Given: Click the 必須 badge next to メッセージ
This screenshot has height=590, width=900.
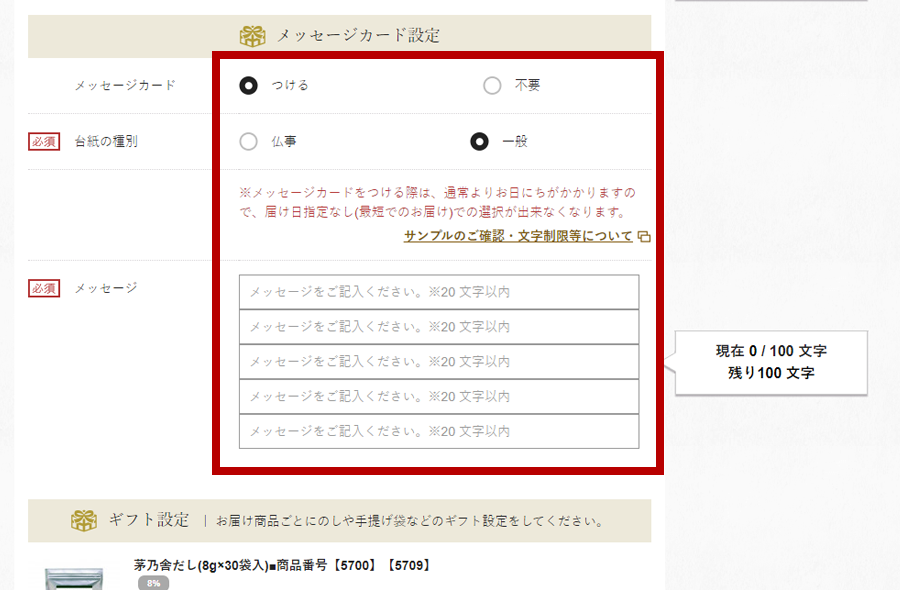Looking at the screenshot, I should 44,288.
